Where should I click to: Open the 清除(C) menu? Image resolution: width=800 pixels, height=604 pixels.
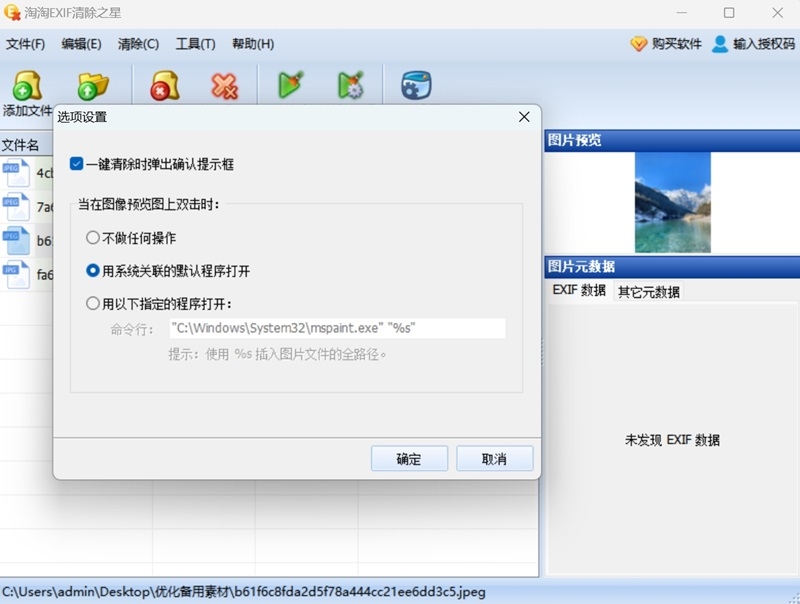click(x=138, y=44)
